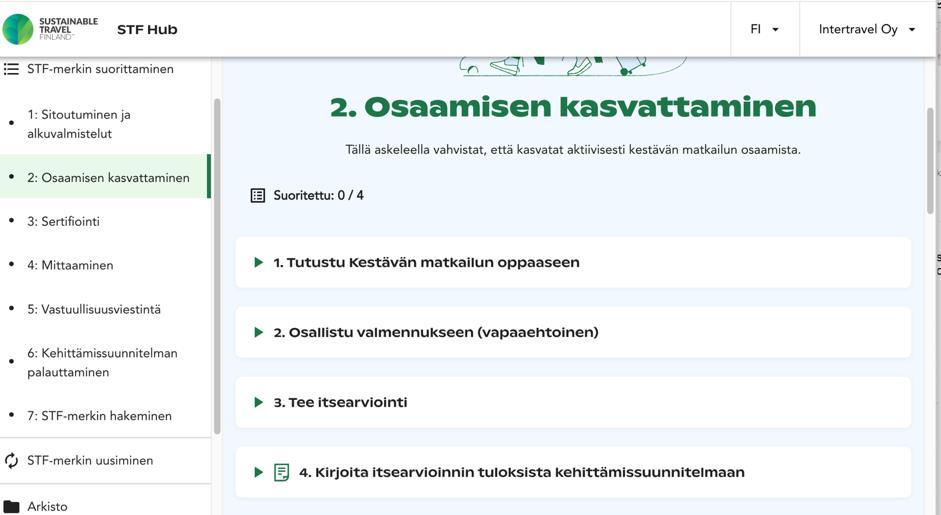Click the document icon in task 4
The width and height of the screenshot is (941, 515).
(x=281, y=472)
